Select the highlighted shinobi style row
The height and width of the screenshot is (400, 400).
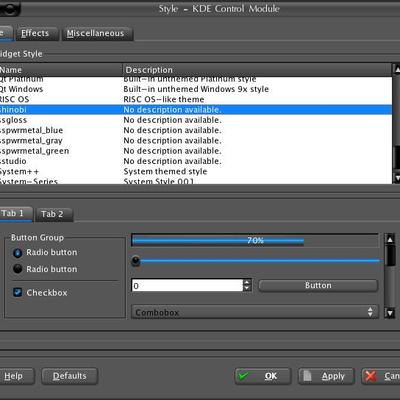[x=196, y=110]
